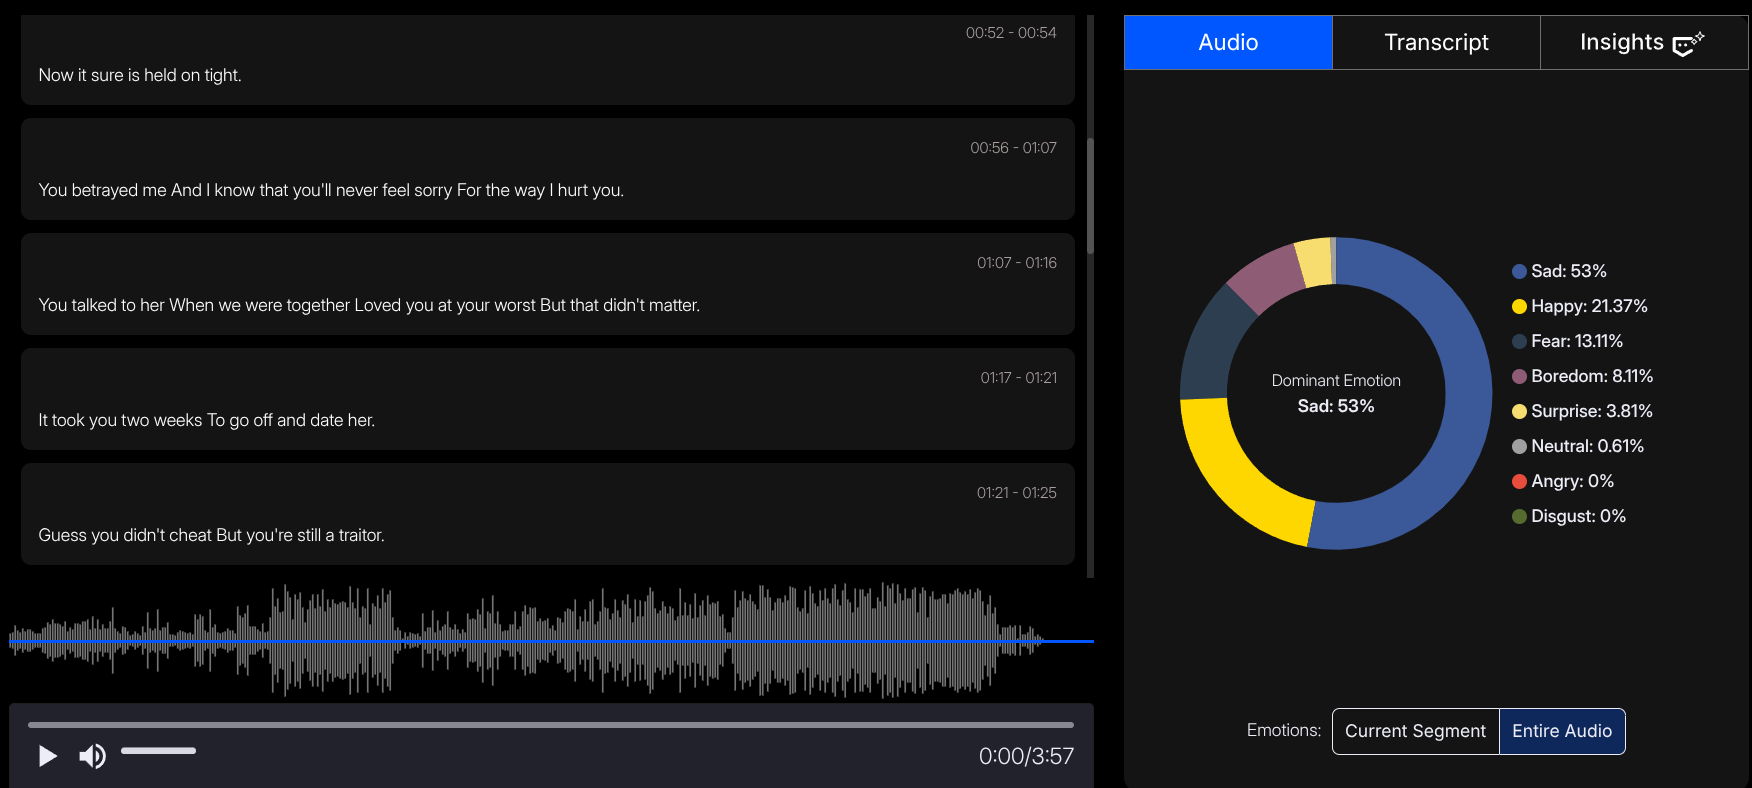Image resolution: width=1752 pixels, height=788 pixels.
Task: Click the green Disgust legend dot
Action: [x=1519, y=517]
